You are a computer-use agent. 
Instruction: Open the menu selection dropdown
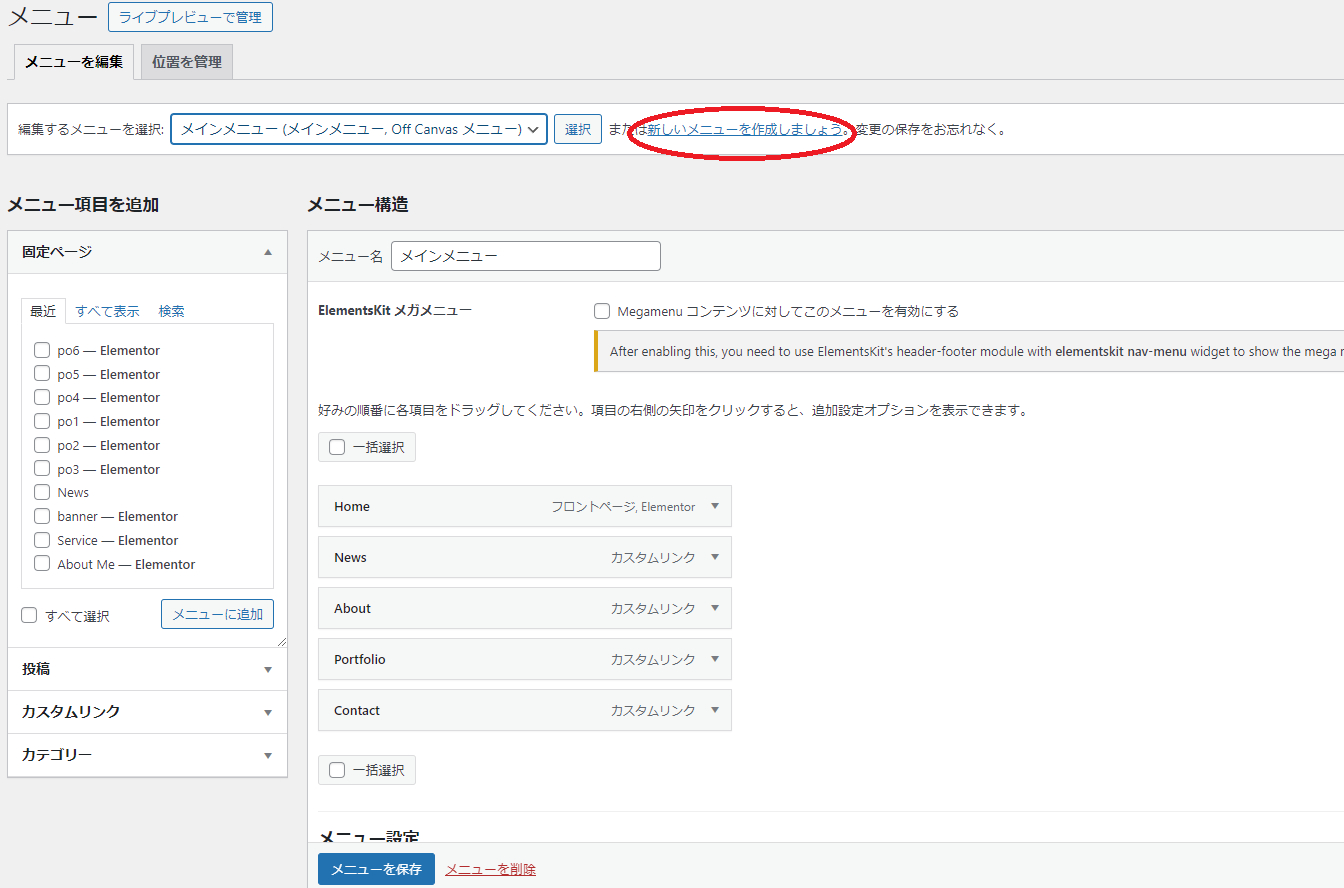tap(359, 129)
